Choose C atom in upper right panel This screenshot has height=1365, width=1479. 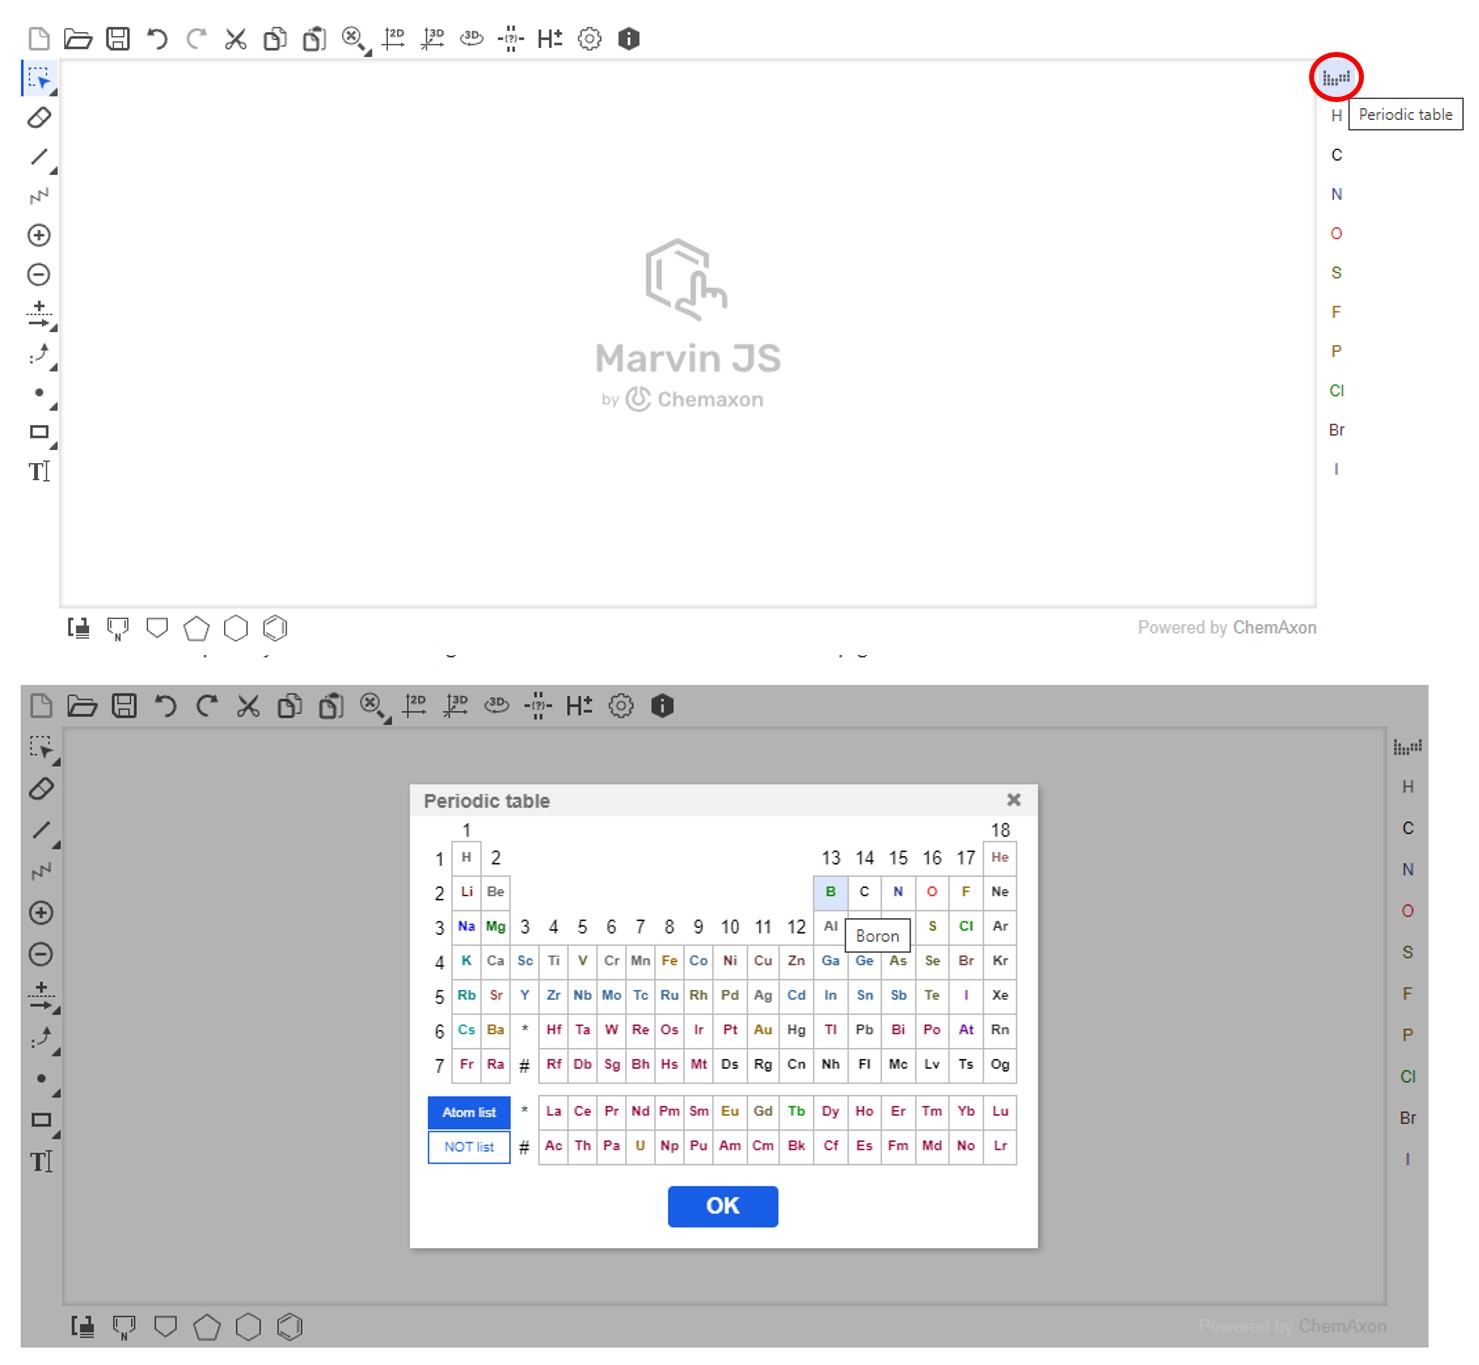1337,155
